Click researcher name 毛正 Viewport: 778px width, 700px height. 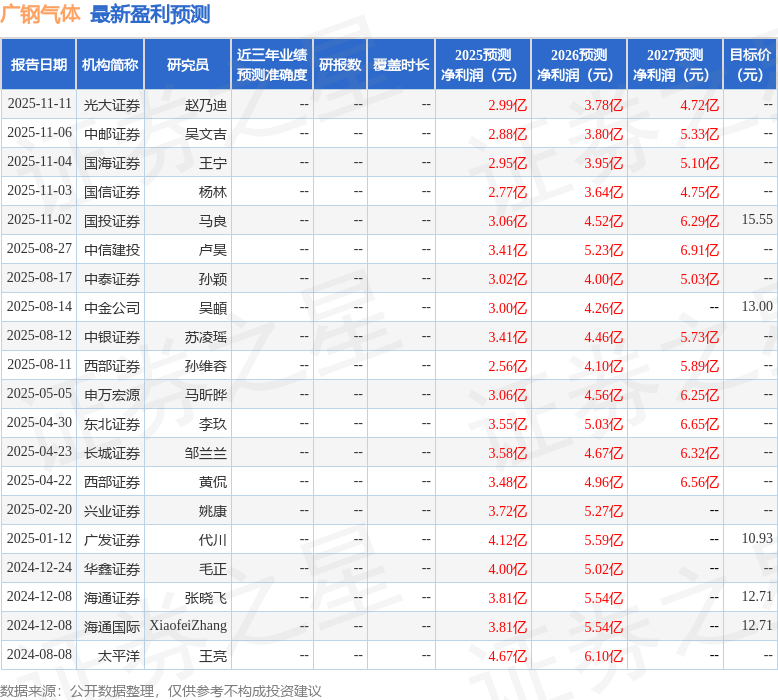pos(213,569)
